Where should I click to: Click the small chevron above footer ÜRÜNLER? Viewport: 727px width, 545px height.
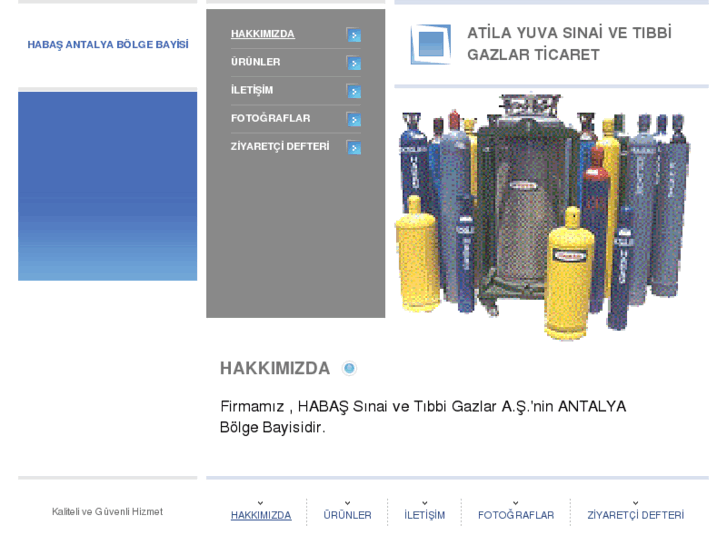click(x=347, y=503)
